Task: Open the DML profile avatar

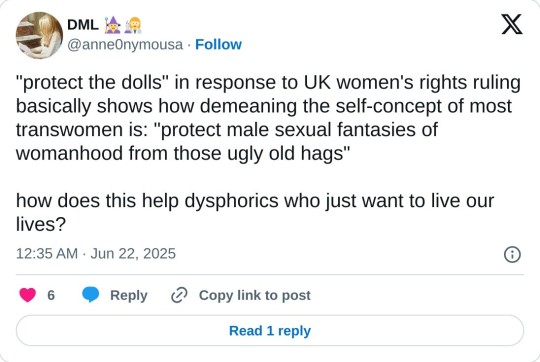Action: click(39, 35)
